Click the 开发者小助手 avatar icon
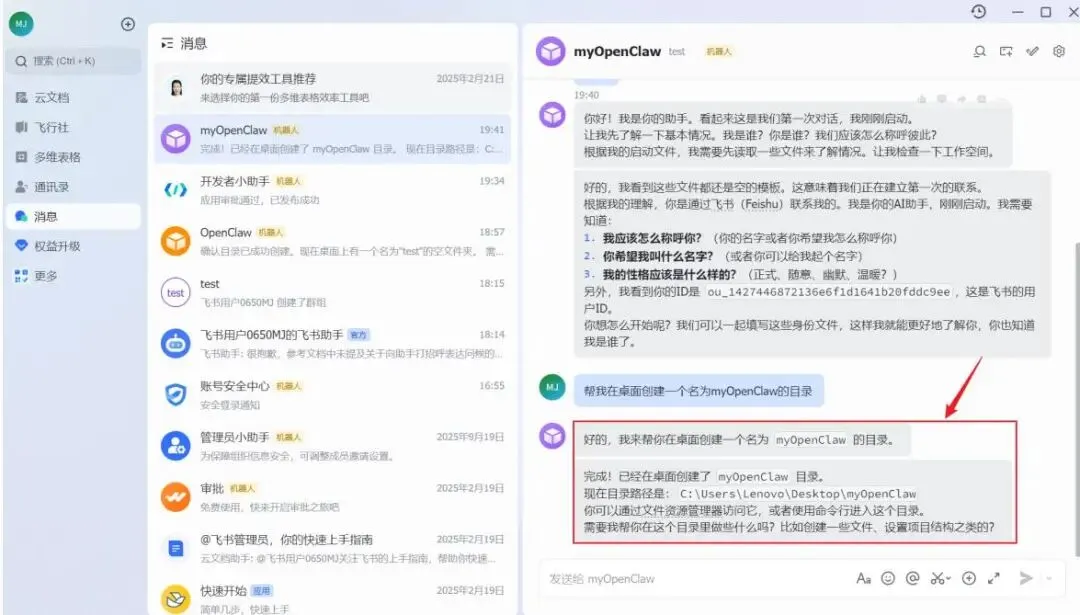Screen dimensions: 1080x615 click(x=176, y=190)
